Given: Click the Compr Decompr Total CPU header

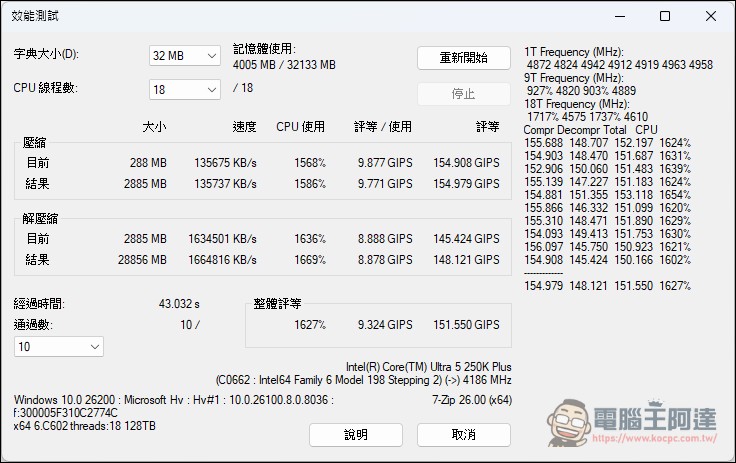Looking at the screenshot, I should tap(590, 130).
